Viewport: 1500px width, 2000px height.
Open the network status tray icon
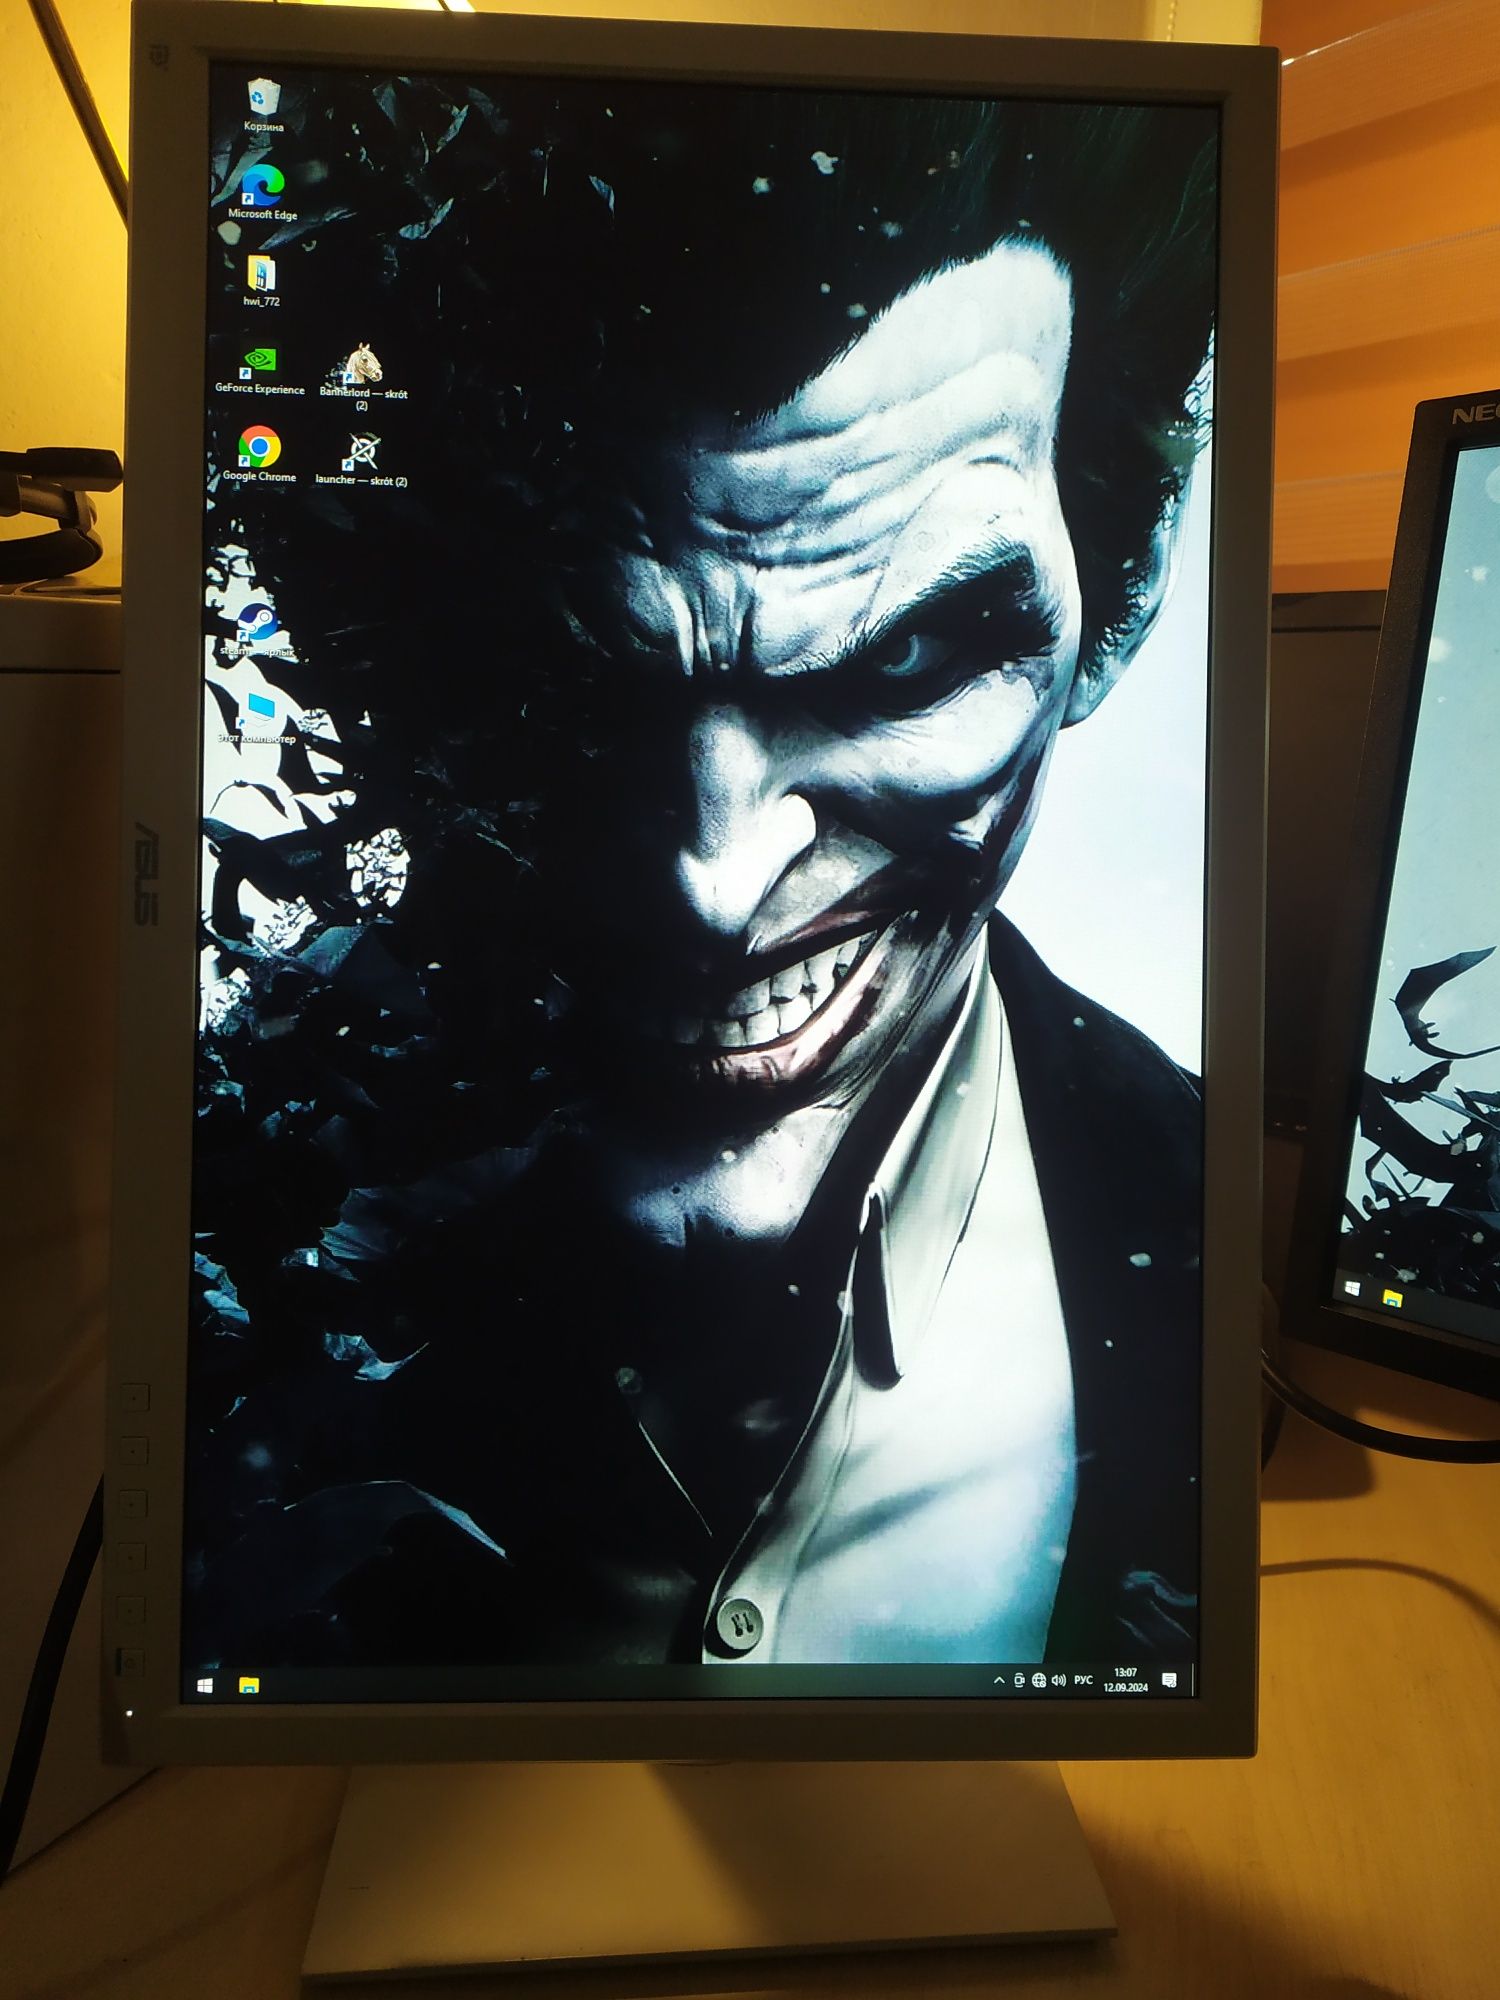(x=1038, y=1681)
